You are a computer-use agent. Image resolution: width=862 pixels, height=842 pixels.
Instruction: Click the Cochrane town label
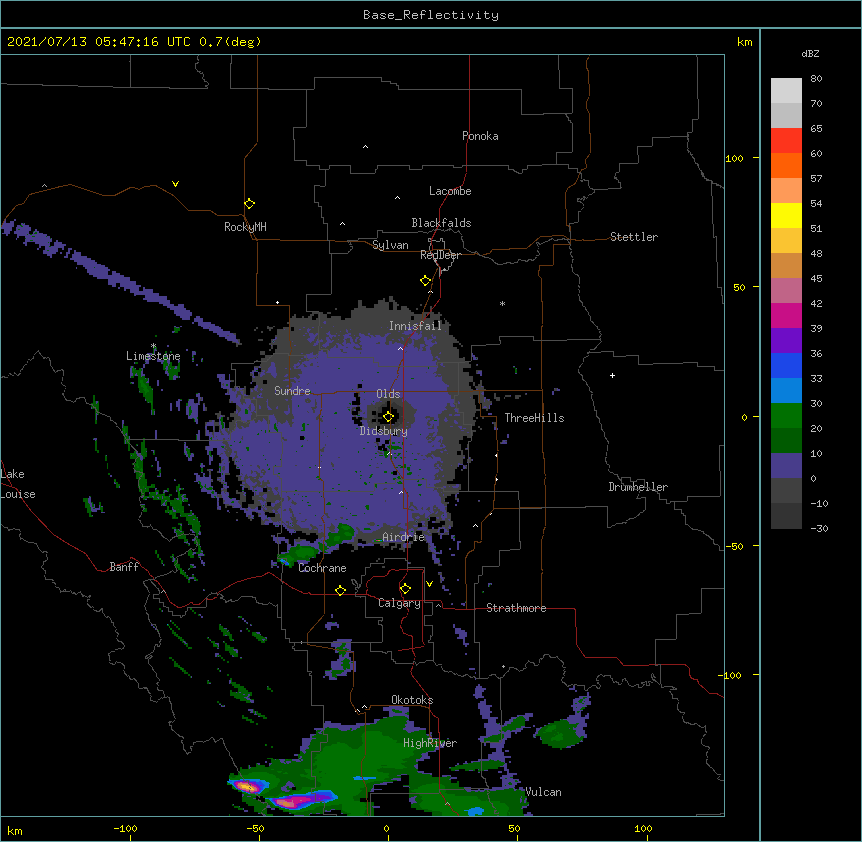click(322, 568)
